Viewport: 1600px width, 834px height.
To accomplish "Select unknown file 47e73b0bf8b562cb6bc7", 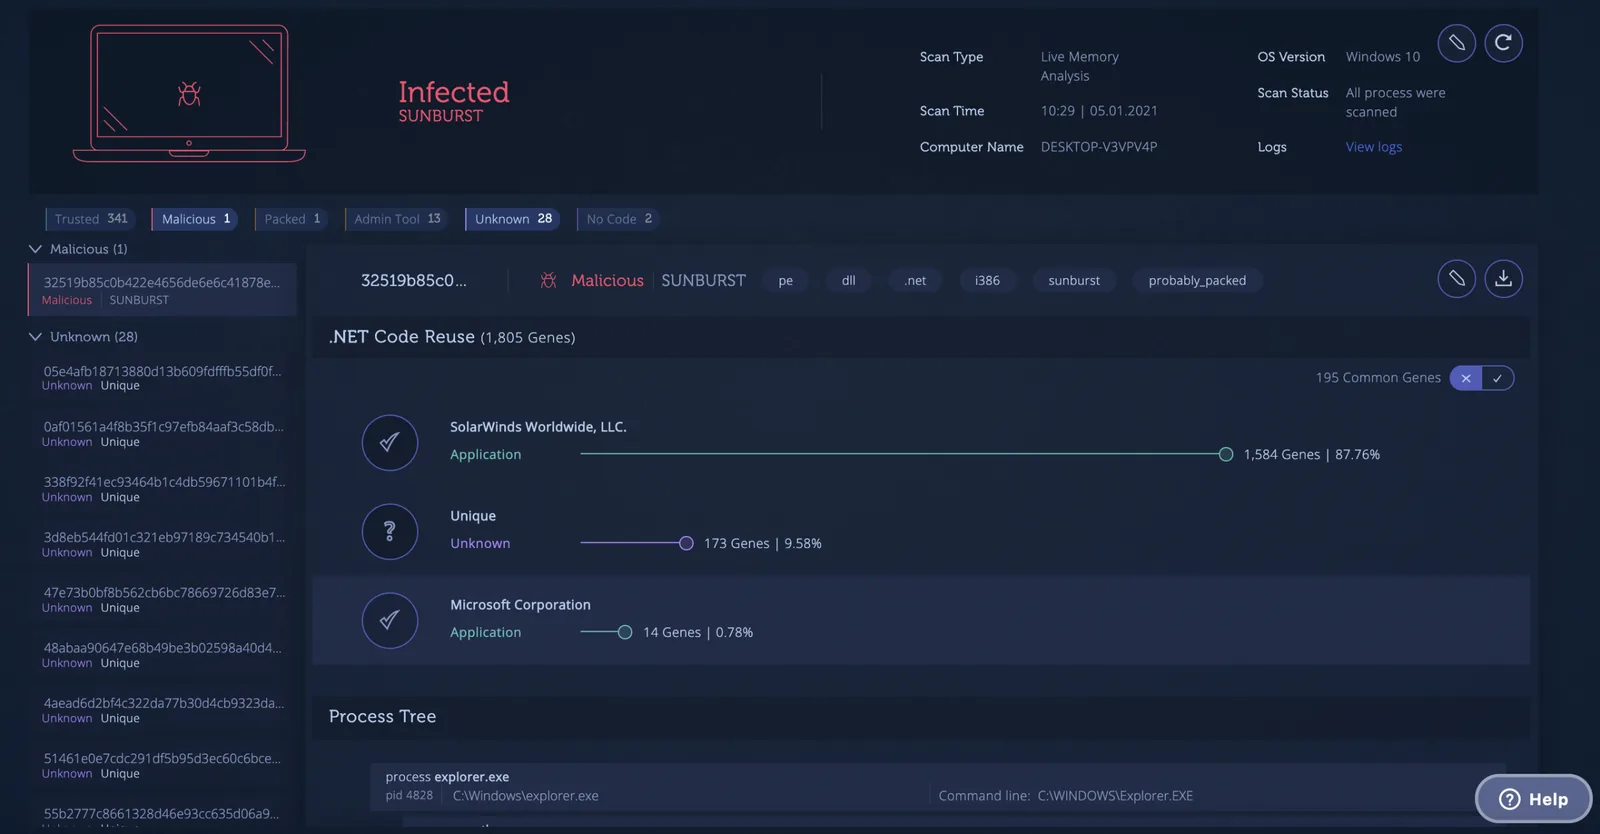I will pos(162,600).
